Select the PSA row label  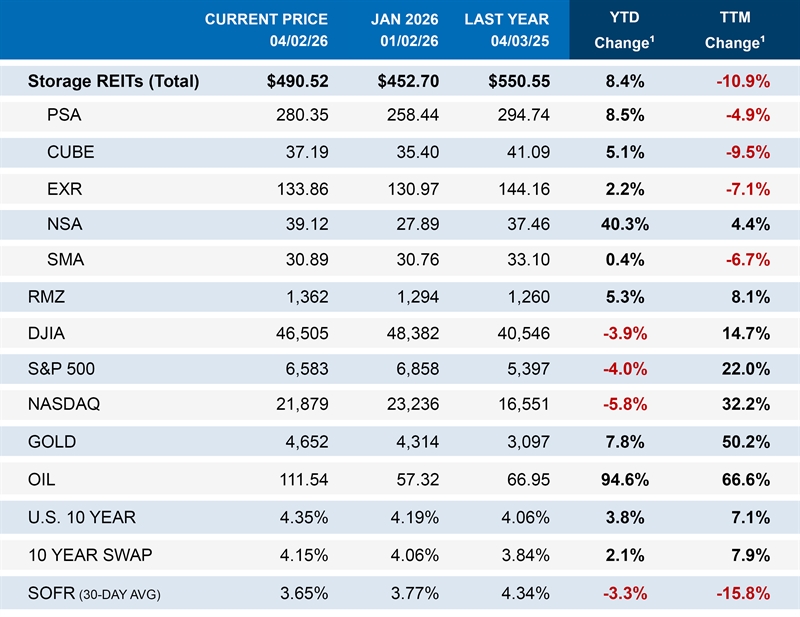pyautogui.click(x=64, y=115)
